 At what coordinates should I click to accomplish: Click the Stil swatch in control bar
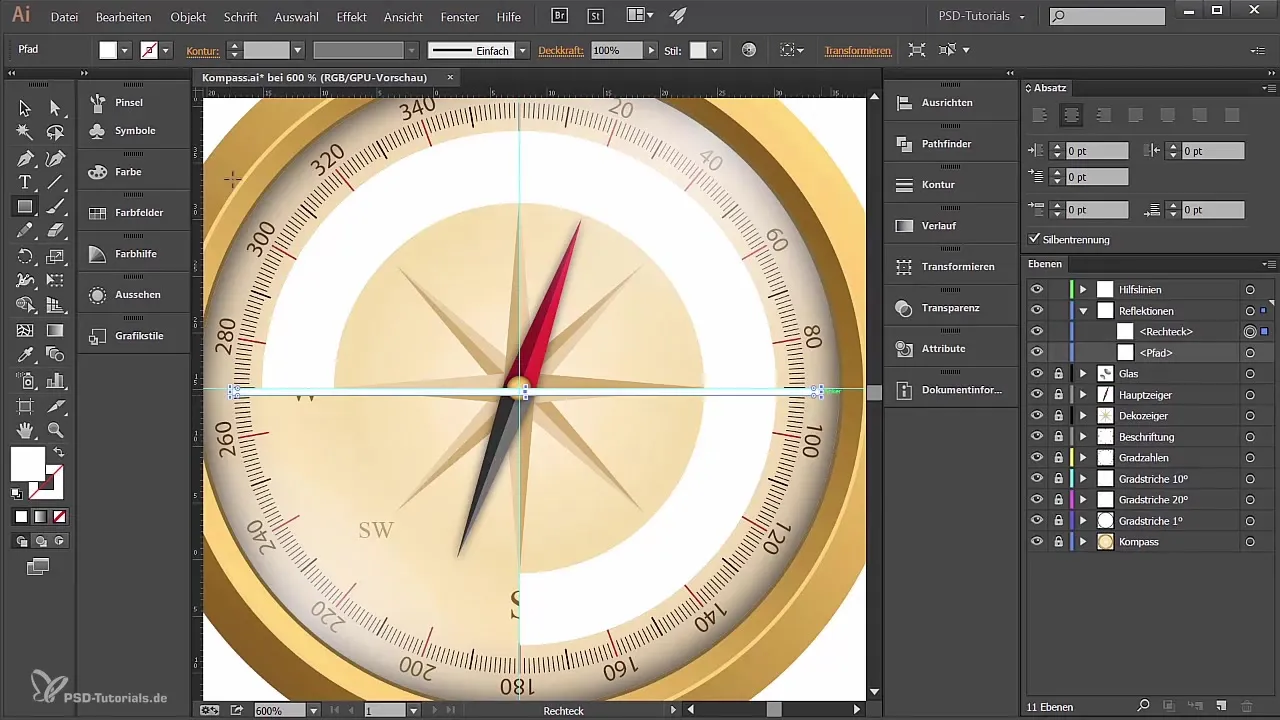(698, 50)
